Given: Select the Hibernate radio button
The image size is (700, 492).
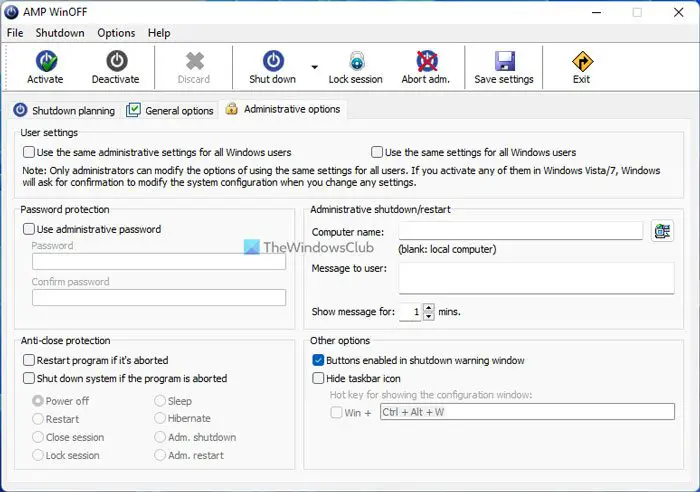Looking at the screenshot, I should 160,418.
